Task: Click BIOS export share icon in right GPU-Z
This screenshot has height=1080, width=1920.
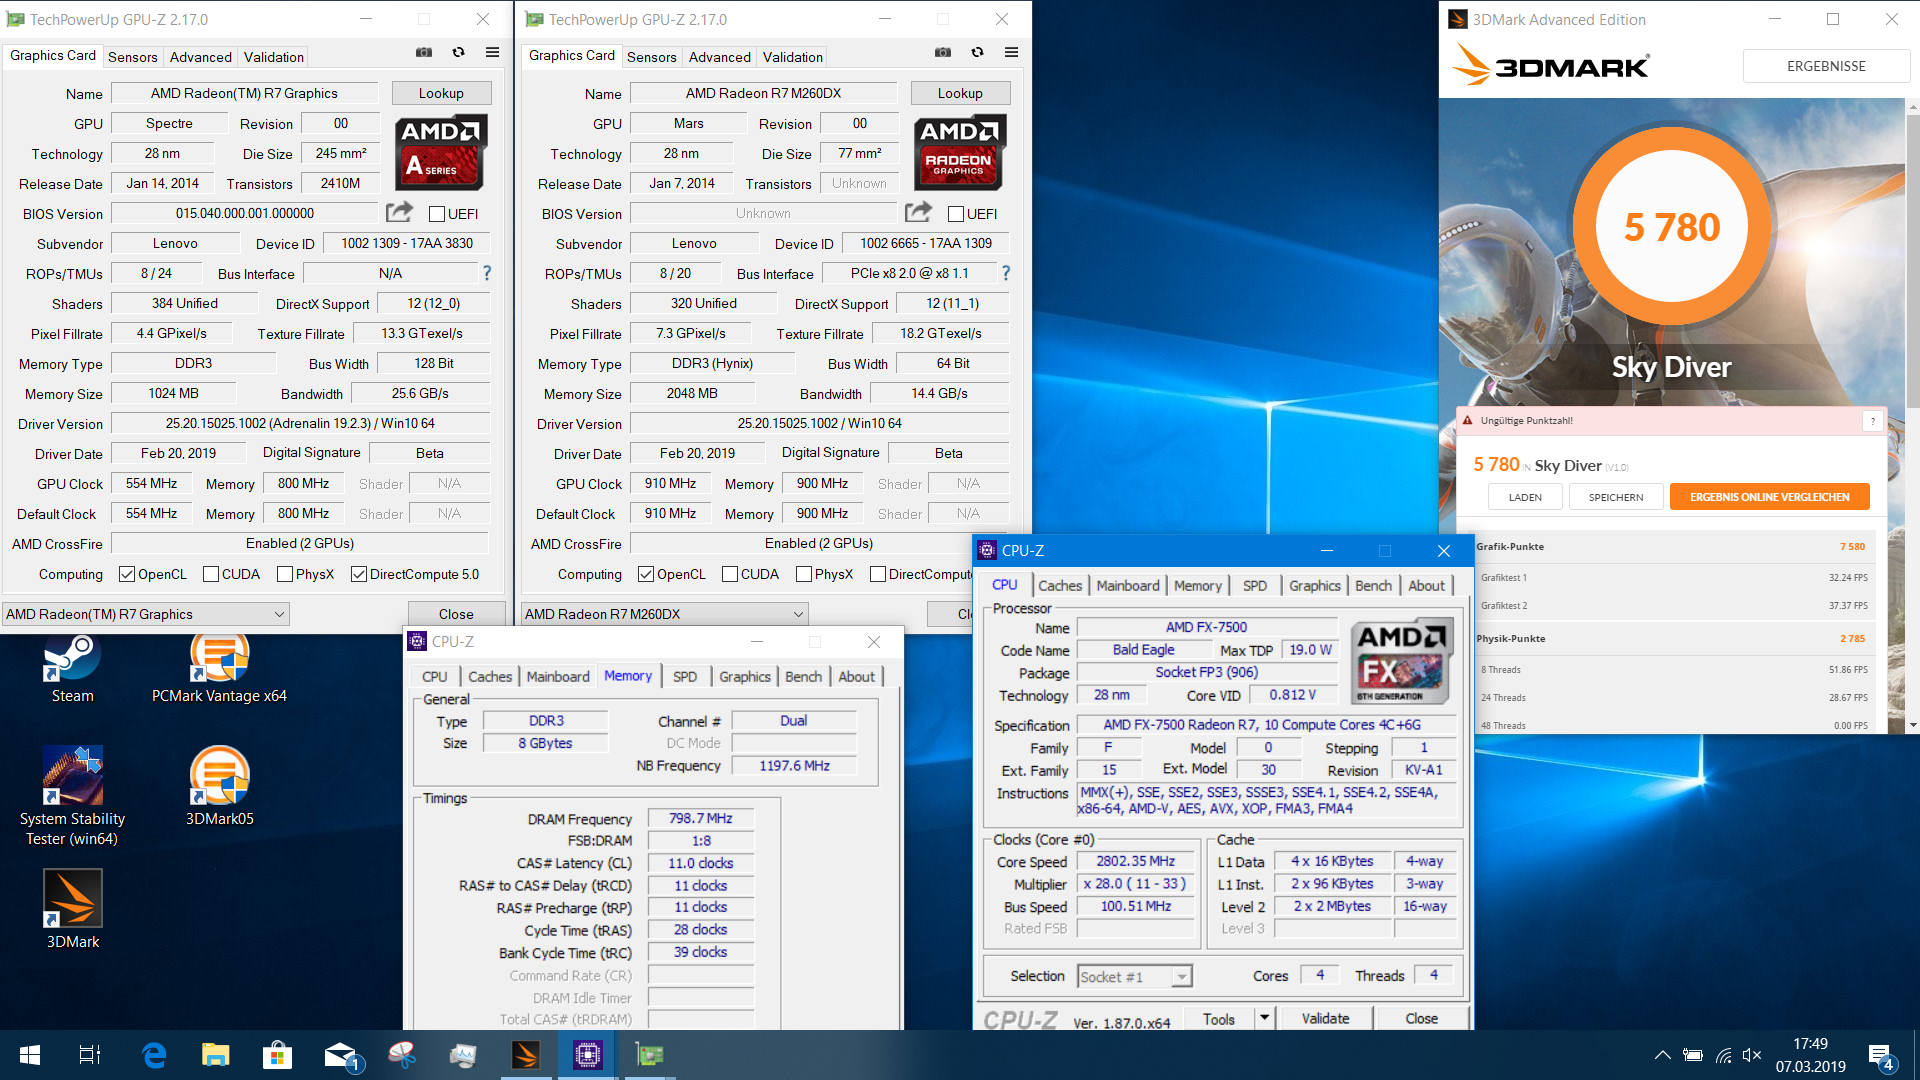Action: 918,212
